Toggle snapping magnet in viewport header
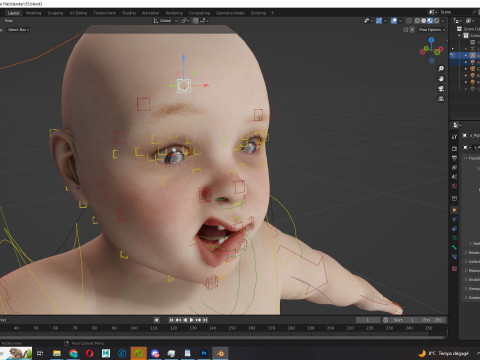Viewport: 480px width, 360px height. click(195, 21)
